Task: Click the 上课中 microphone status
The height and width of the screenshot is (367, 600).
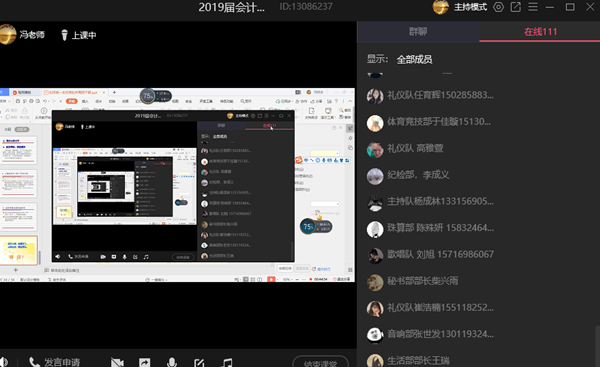Action: coord(79,35)
